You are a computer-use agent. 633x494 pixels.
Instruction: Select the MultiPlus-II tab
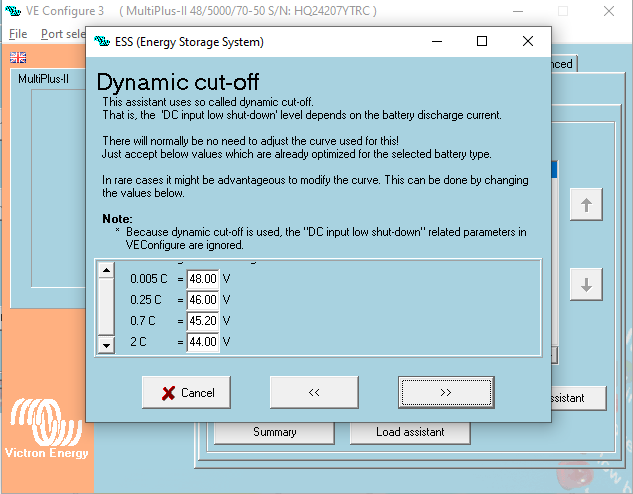click(x=43, y=79)
